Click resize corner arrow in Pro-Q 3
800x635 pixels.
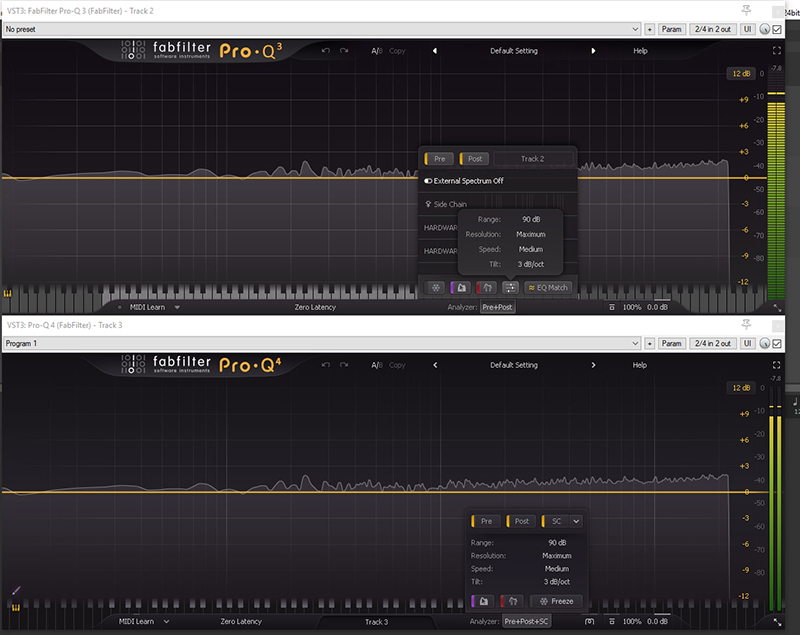click(777, 308)
